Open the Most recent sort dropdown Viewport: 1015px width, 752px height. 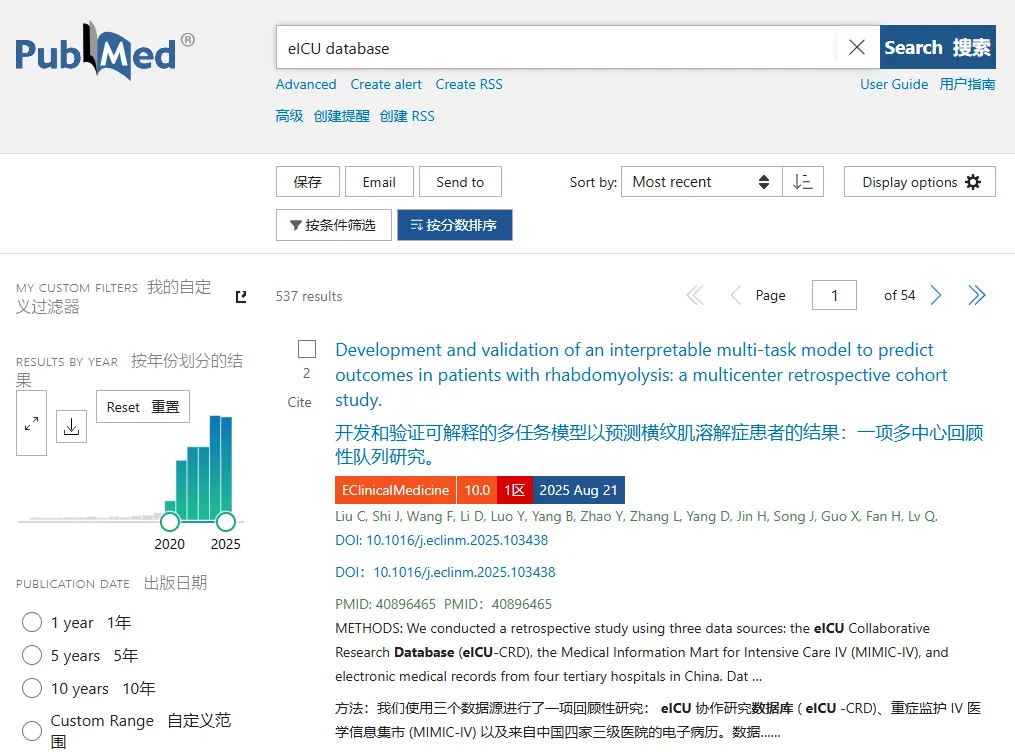pos(701,182)
